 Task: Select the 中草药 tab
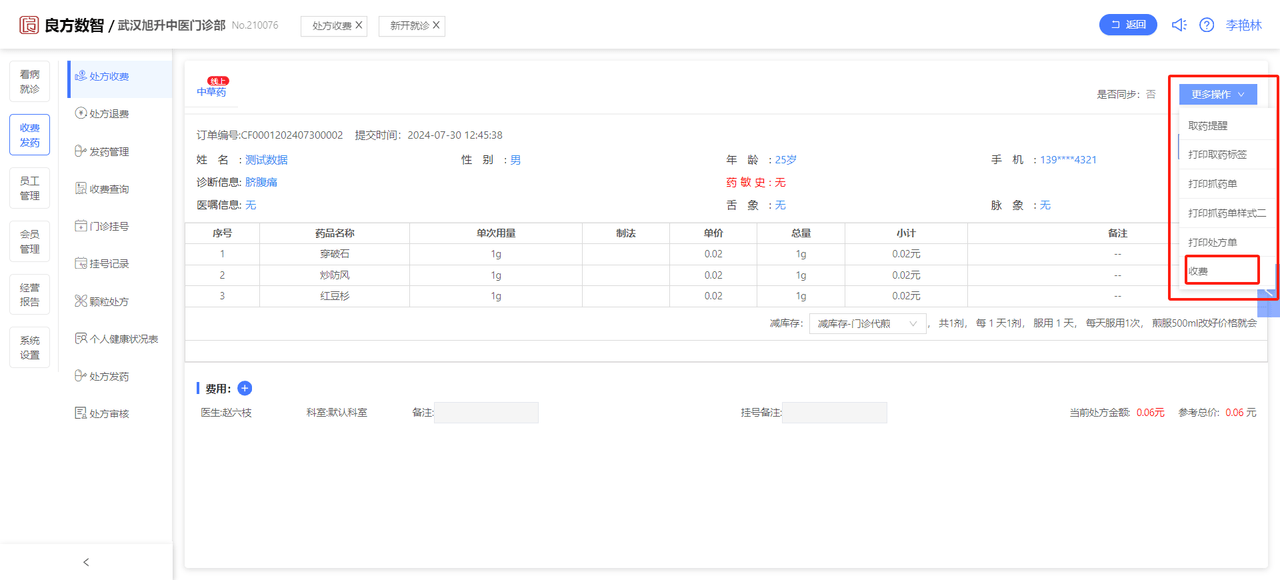pos(211,92)
